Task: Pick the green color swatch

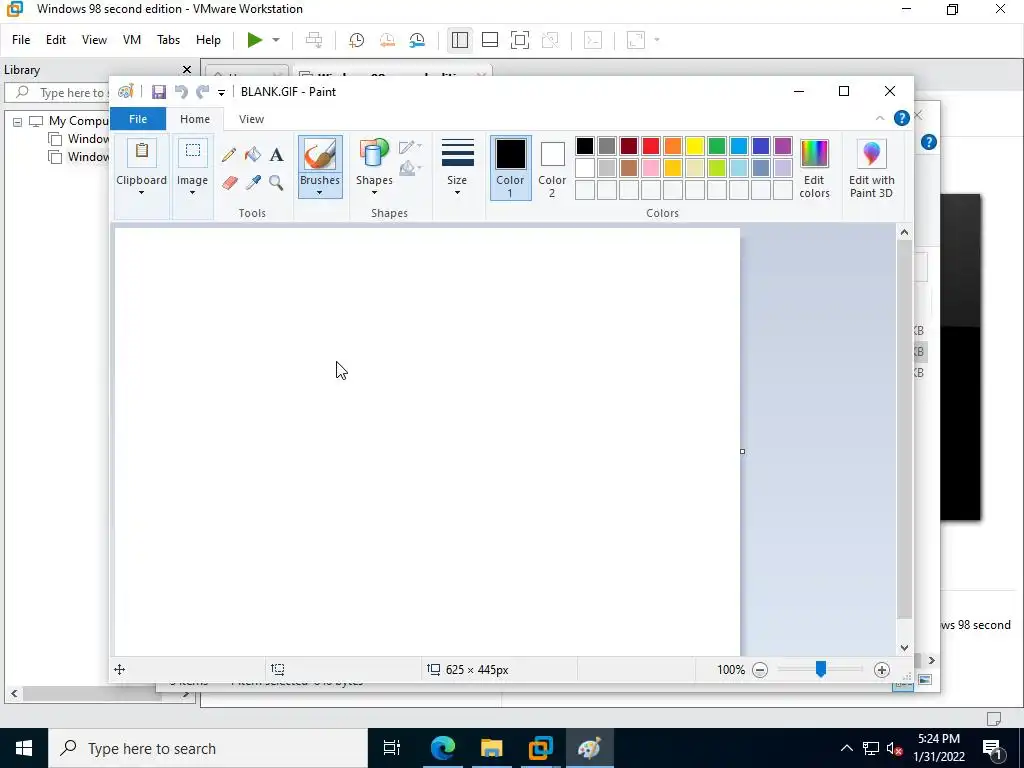Action: coord(717,146)
